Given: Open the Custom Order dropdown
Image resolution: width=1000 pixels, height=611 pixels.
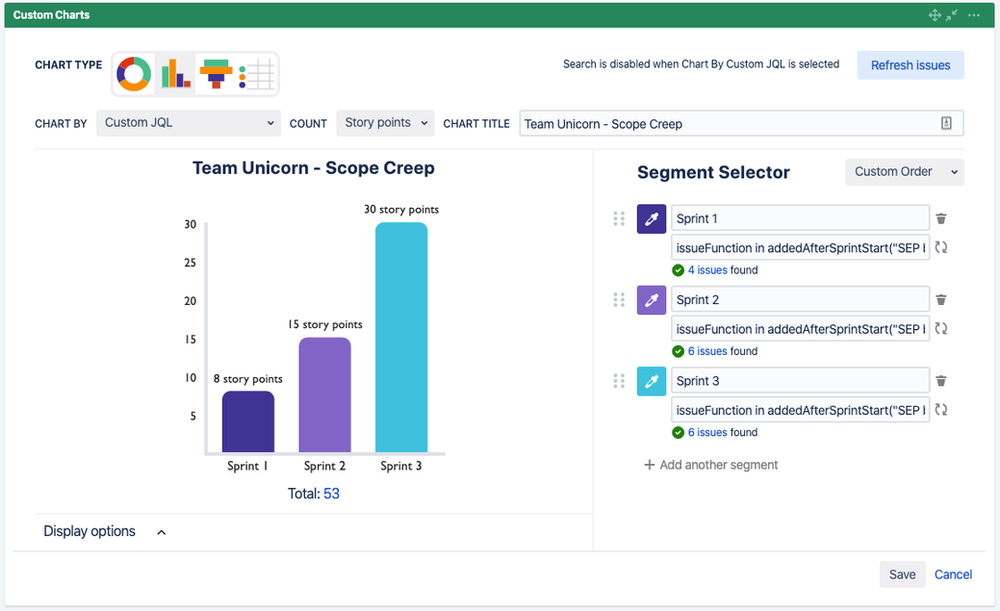Looking at the screenshot, I should coord(903,171).
